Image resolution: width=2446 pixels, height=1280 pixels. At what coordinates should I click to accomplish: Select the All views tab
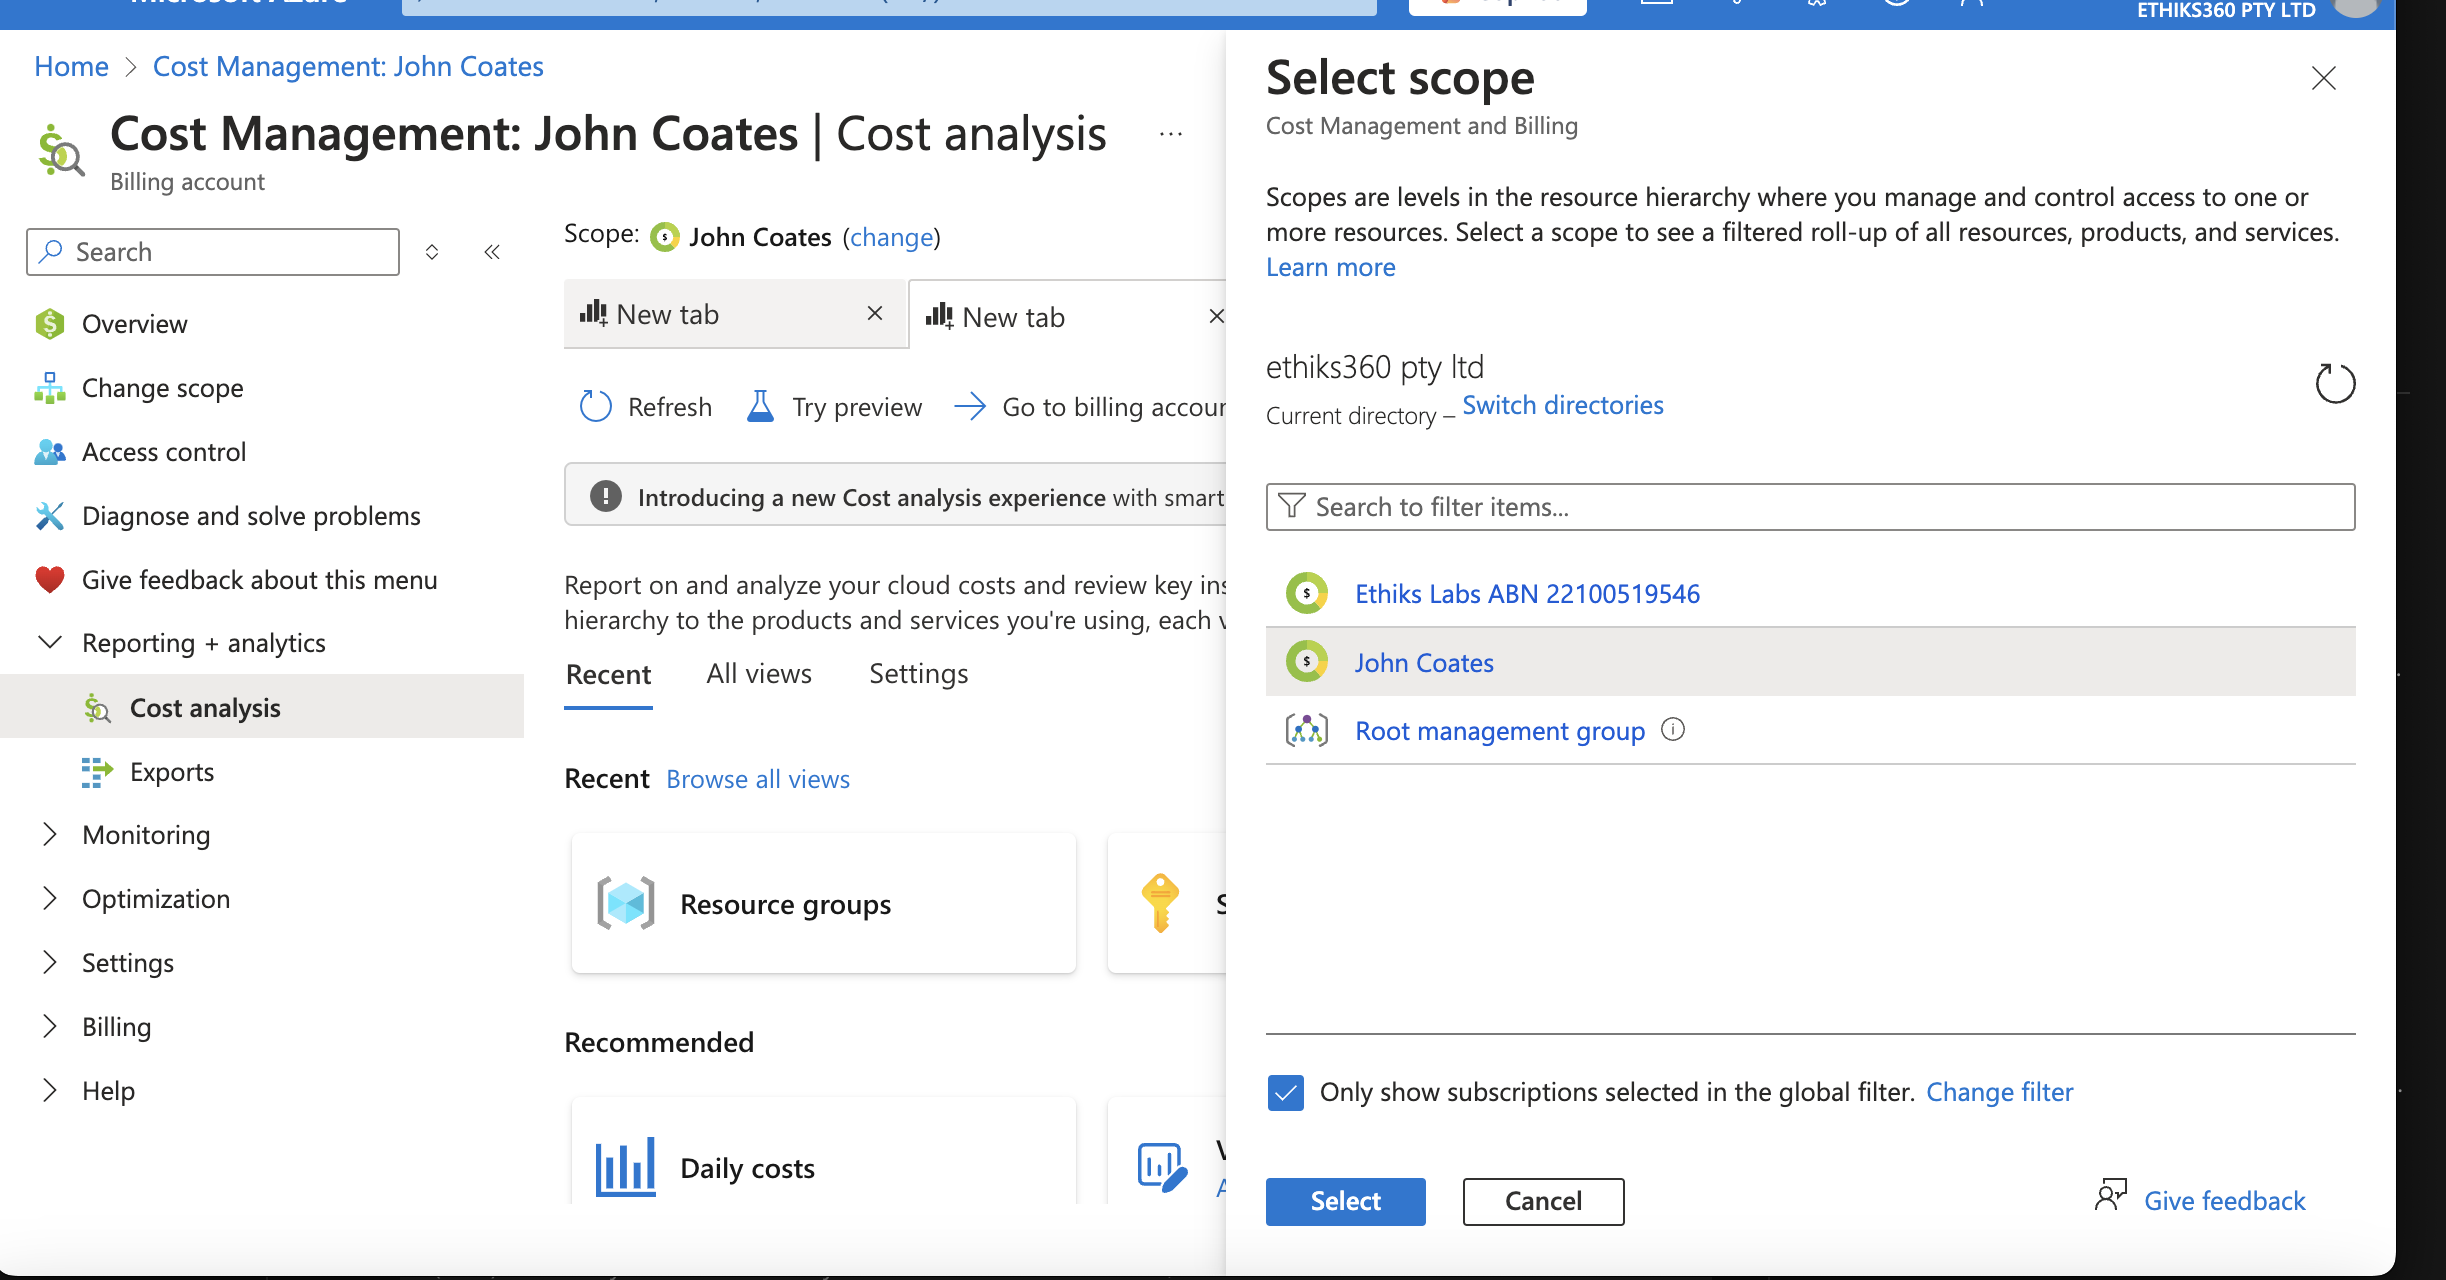[x=759, y=674]
